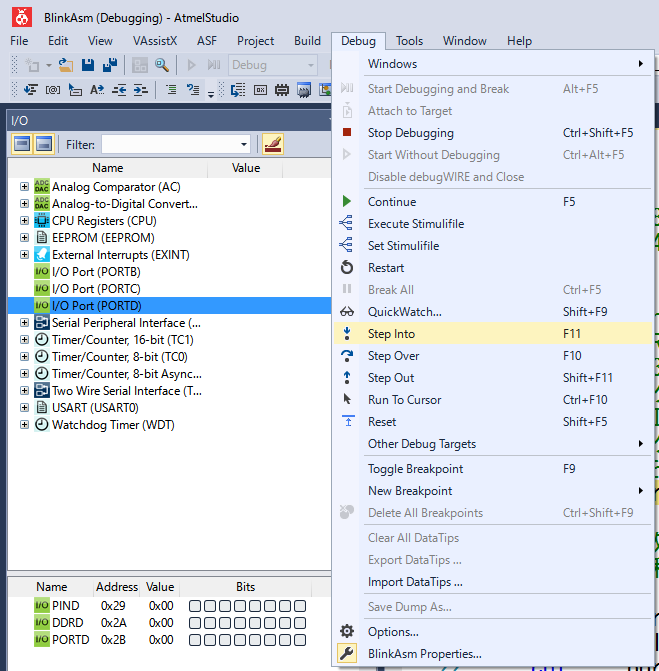Viewport: 659px width, 671px height.
Task: Expand the Watchdog Timer (WDT) node
Action: (24, 425)
